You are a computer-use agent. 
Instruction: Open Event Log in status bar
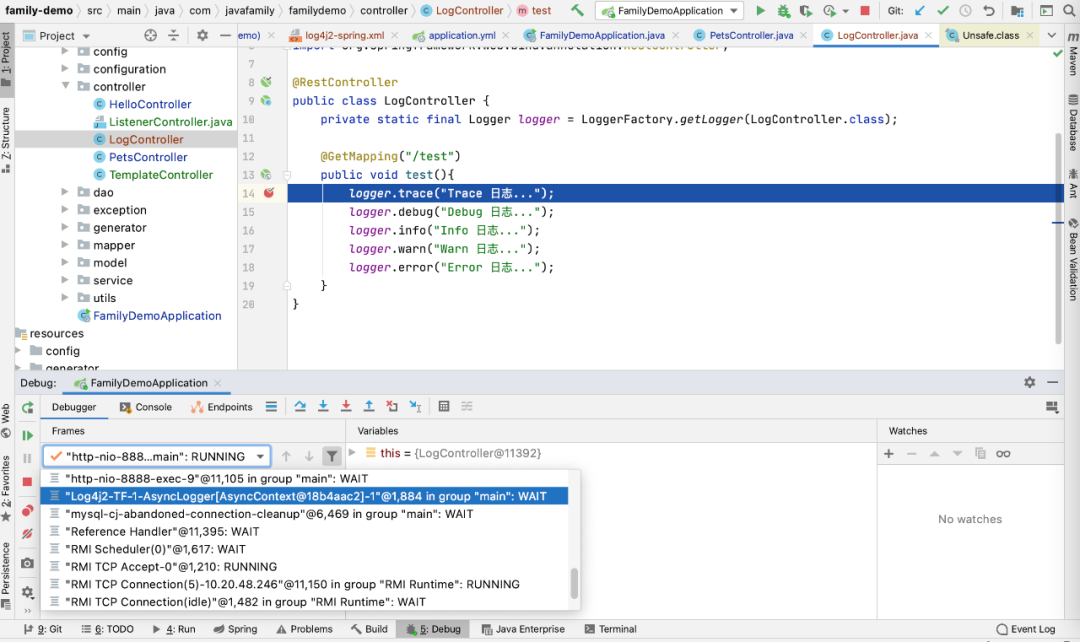(1025, 629)
